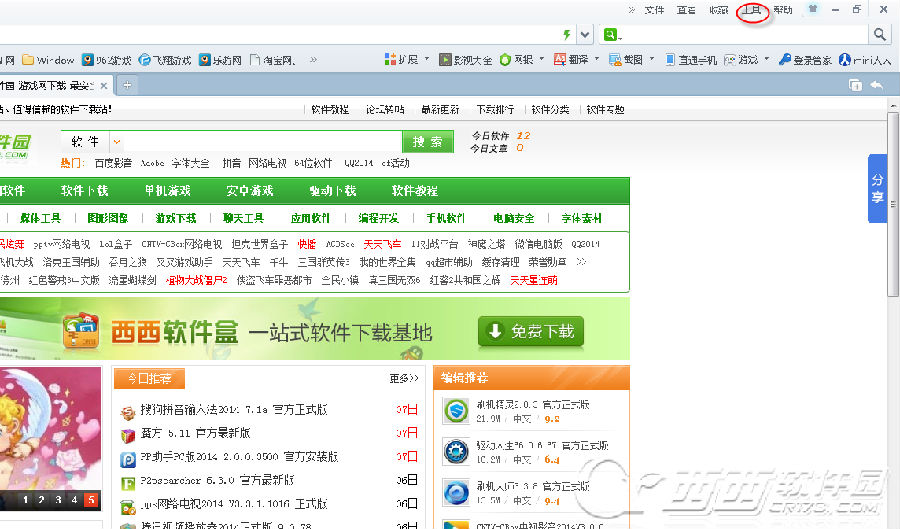The width and height of the screenshot is (900, 529).
Task: Open the 软件教程 top link
Action: coord(330,110)
